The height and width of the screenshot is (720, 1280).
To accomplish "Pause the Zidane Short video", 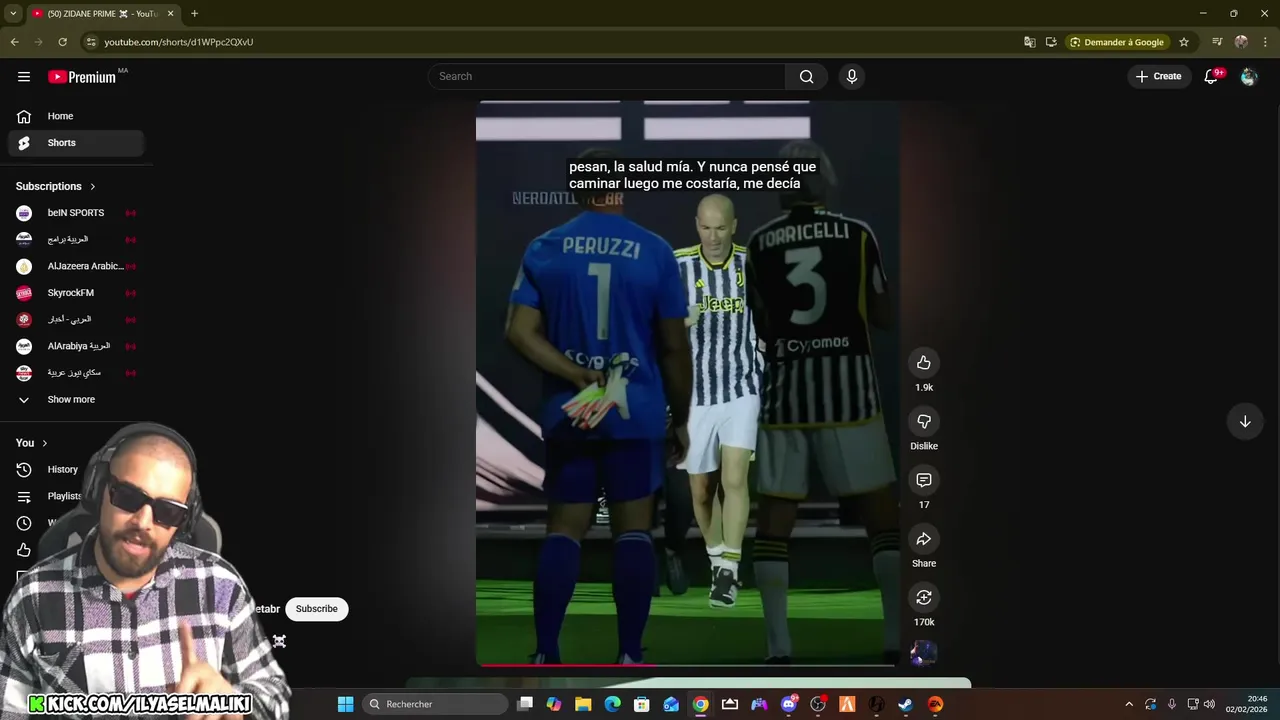I will (x=687, y=384).
